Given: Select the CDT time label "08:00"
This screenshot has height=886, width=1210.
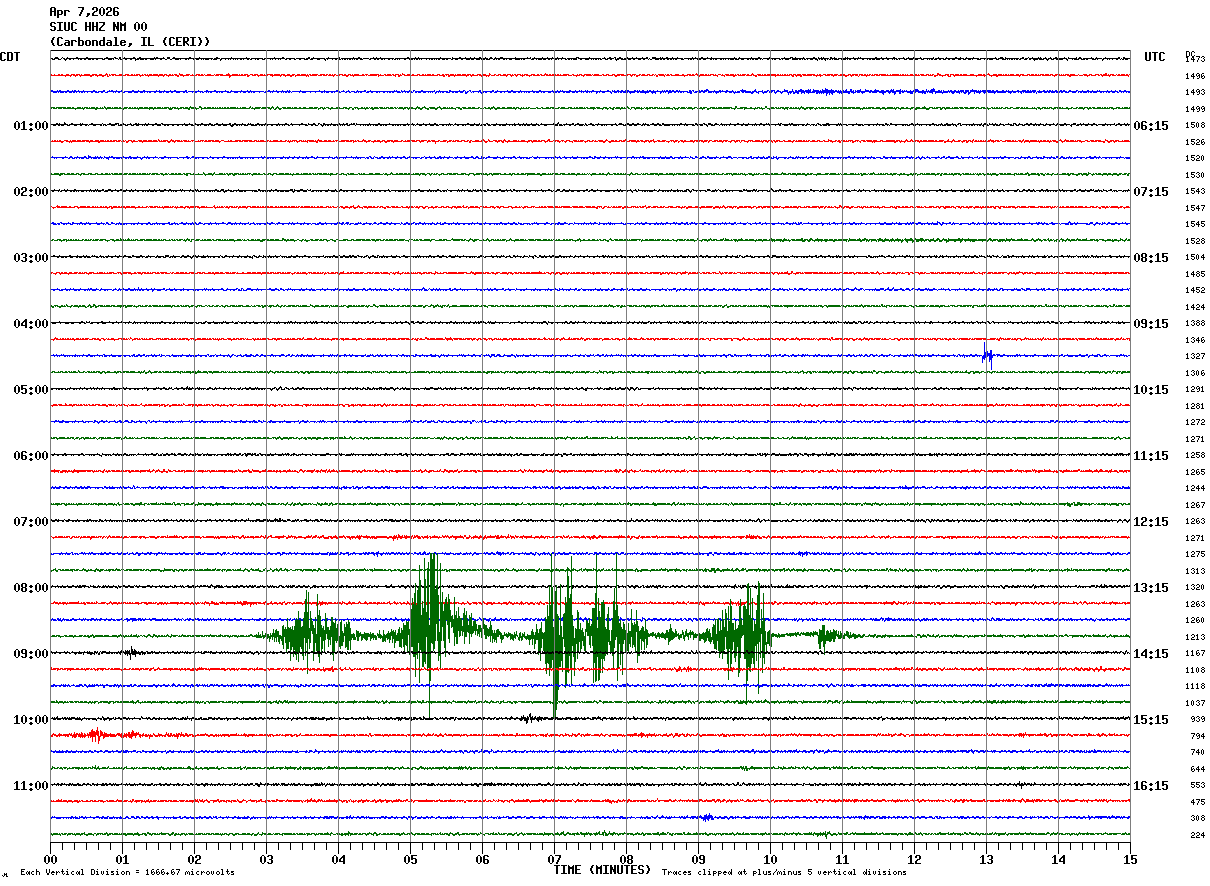Looking at the screenshot, I should pos(31,588).
